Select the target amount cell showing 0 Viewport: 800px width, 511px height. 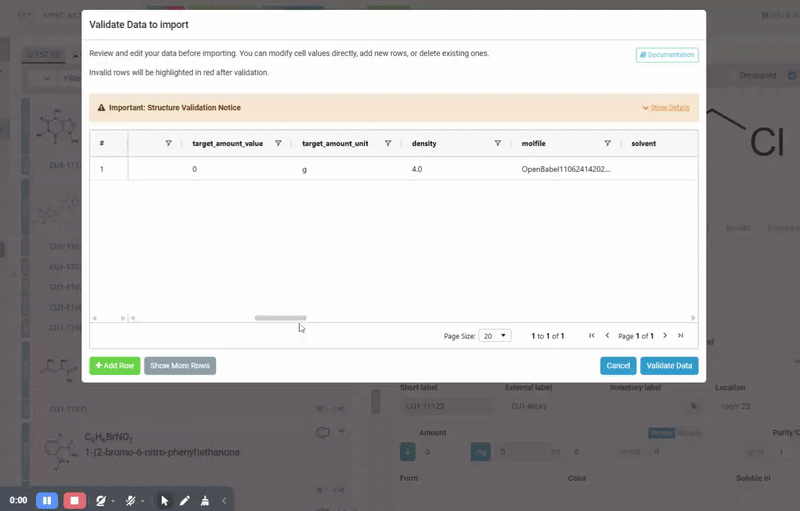tap(237, 169)
